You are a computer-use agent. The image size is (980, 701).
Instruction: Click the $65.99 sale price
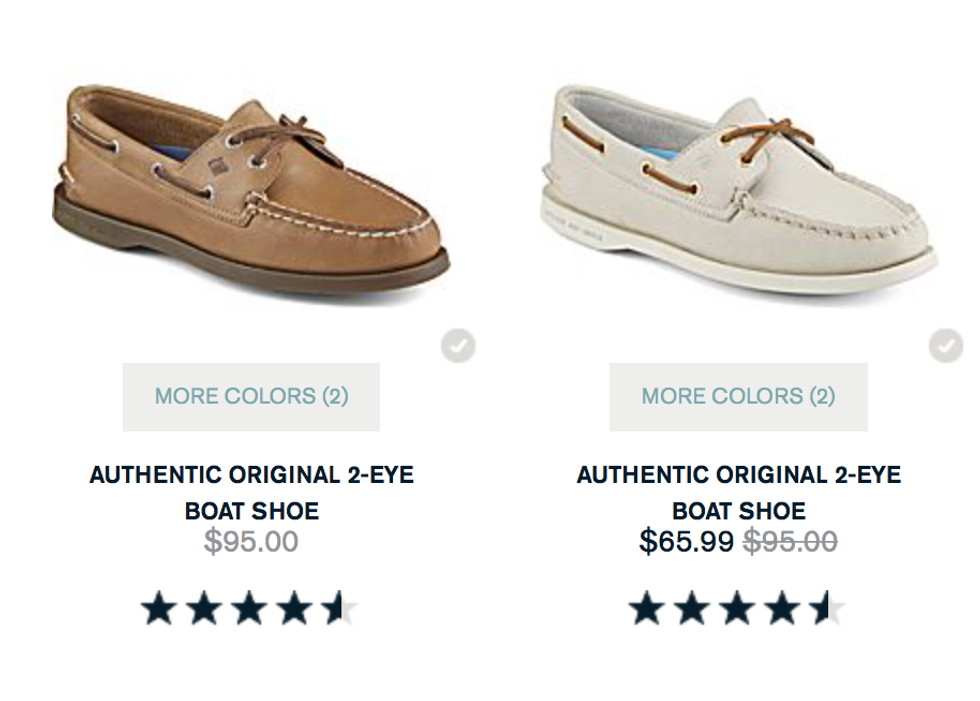coord(686,542)
